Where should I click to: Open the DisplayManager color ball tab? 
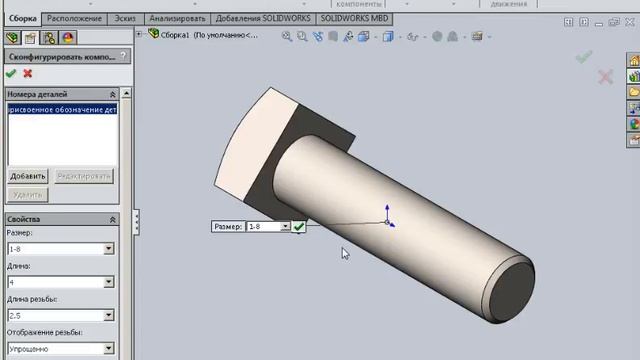68,38
